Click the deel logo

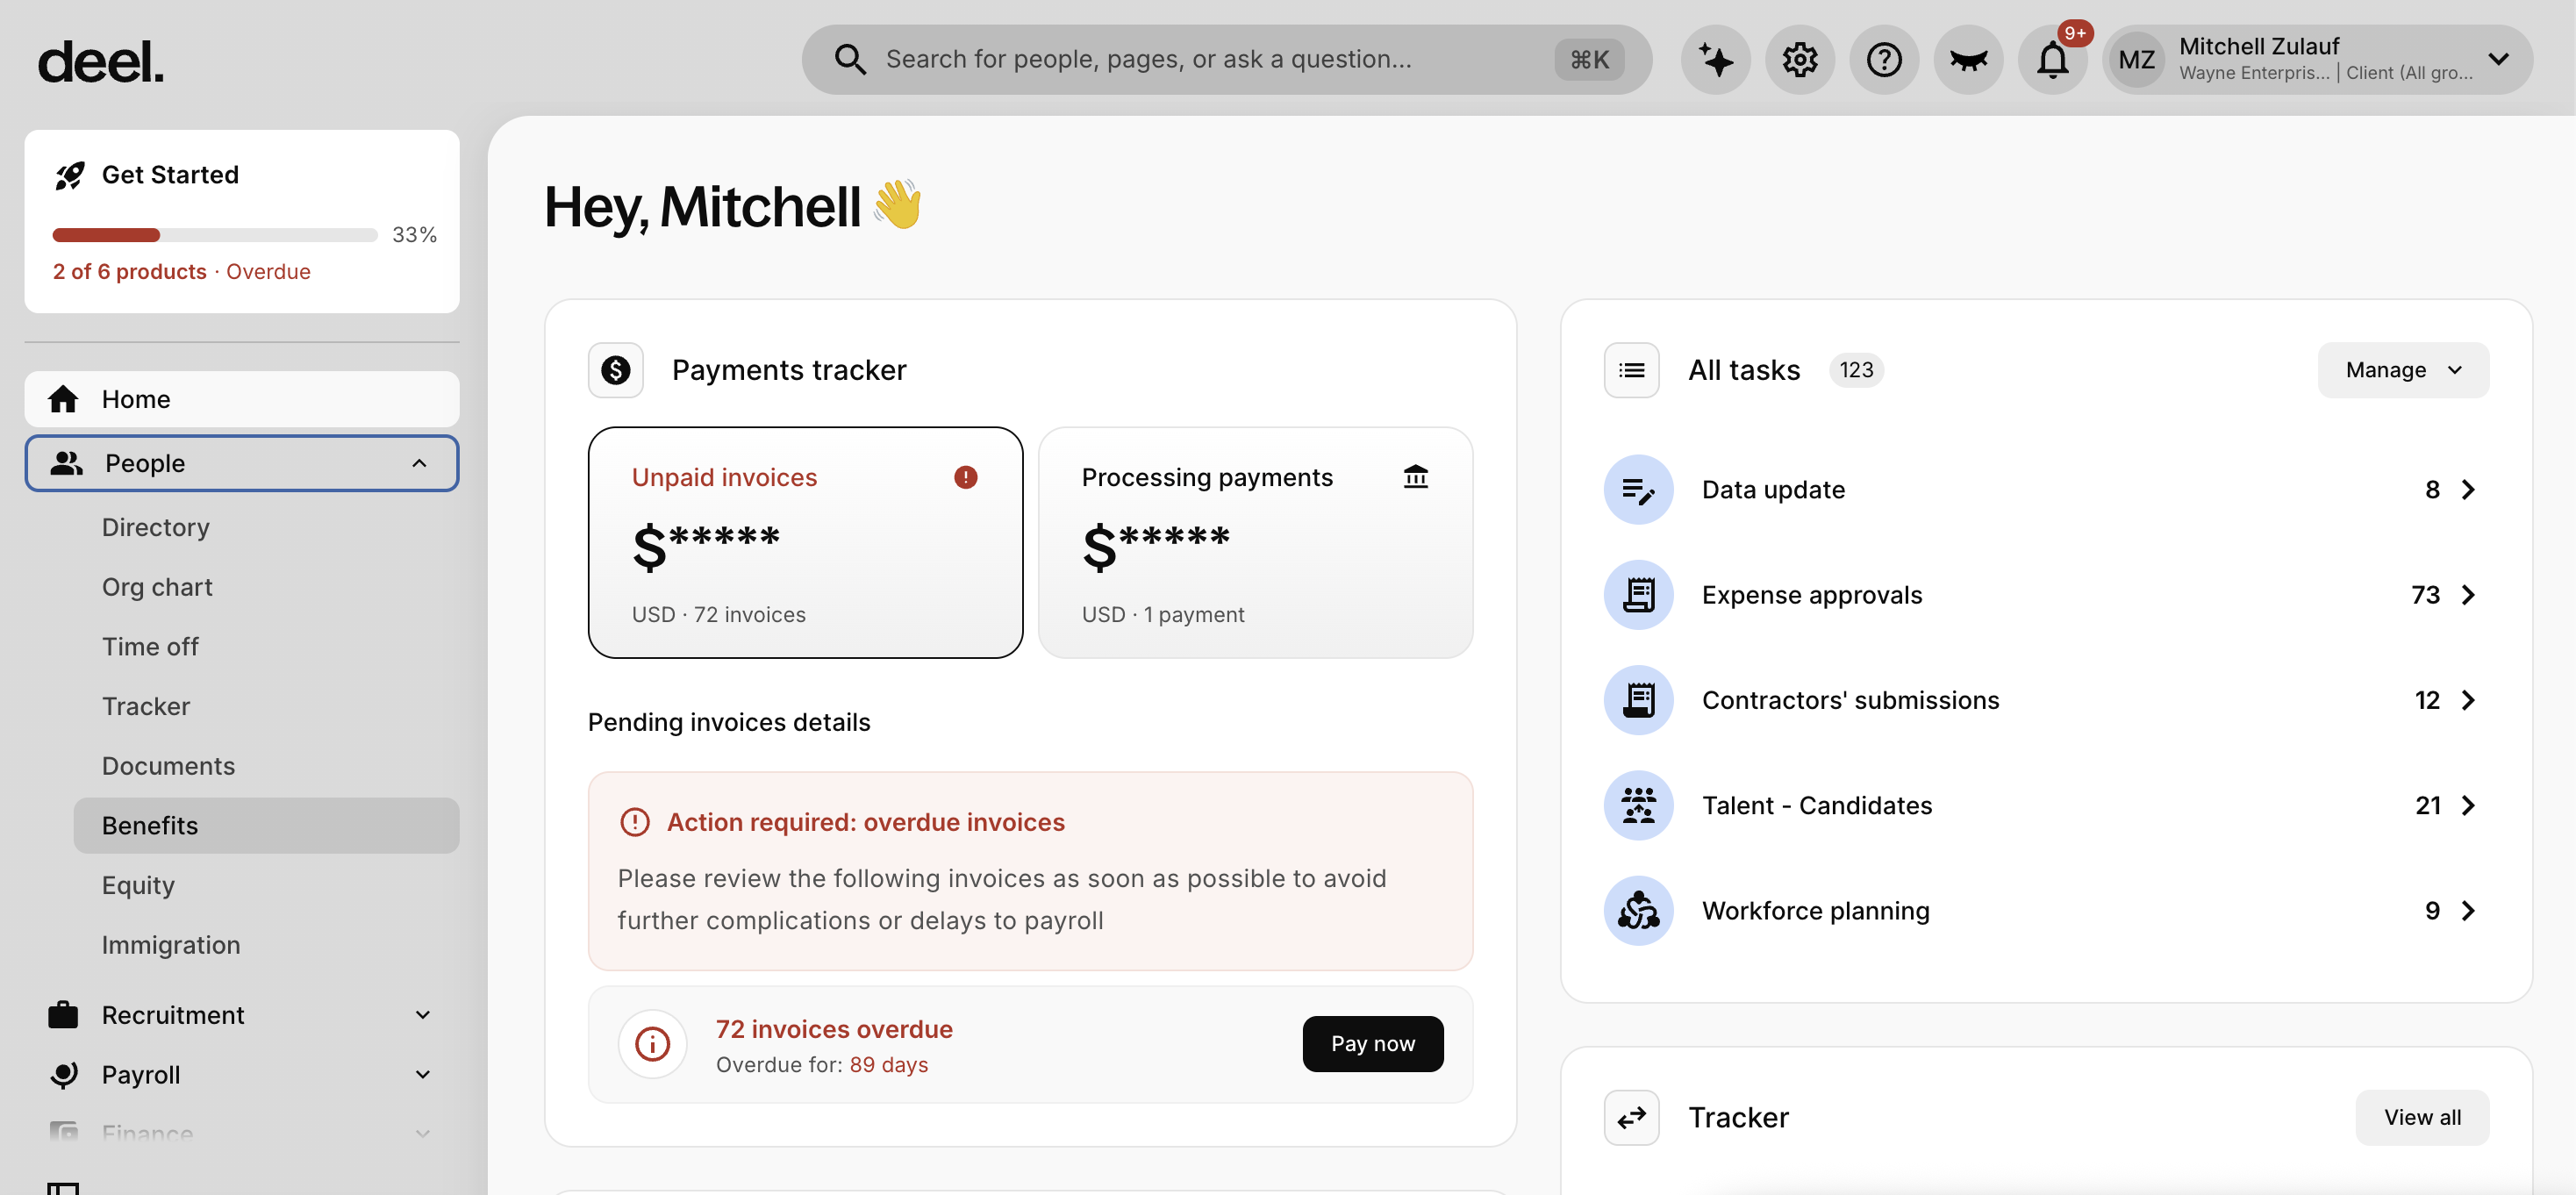(x=100, y=61)
